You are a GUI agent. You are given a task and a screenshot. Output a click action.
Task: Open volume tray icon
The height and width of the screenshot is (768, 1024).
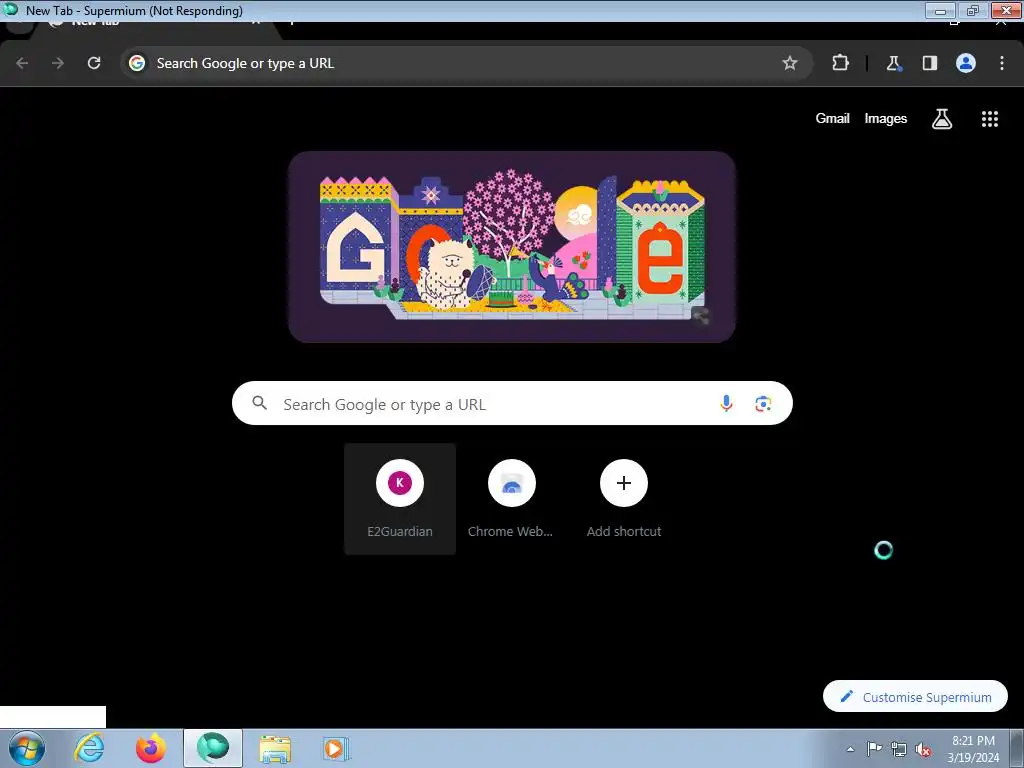(x=923, y=749)
